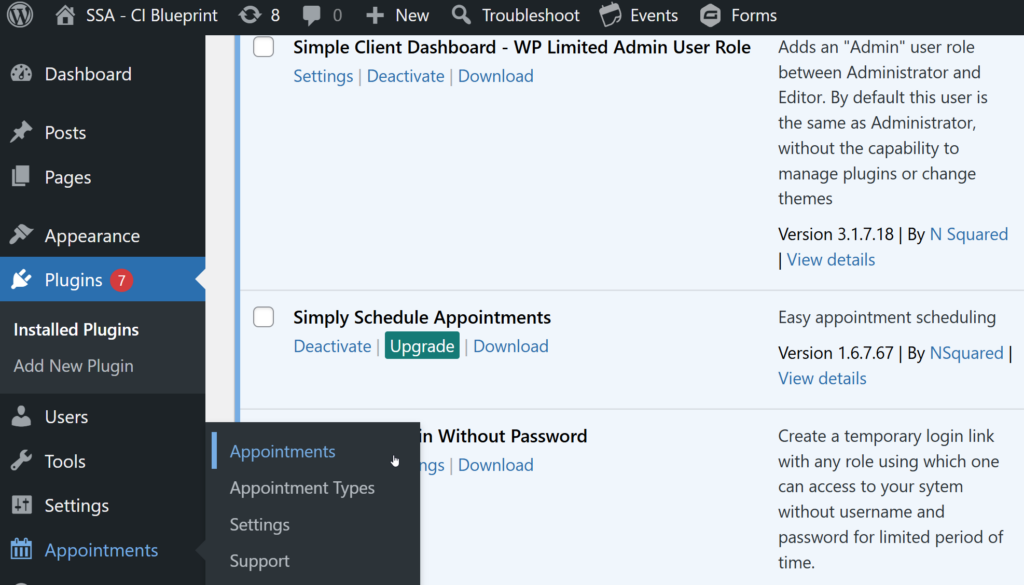
Task: Click the Troubleshoot magnifier icon
Action: click(x=461, y=15)
